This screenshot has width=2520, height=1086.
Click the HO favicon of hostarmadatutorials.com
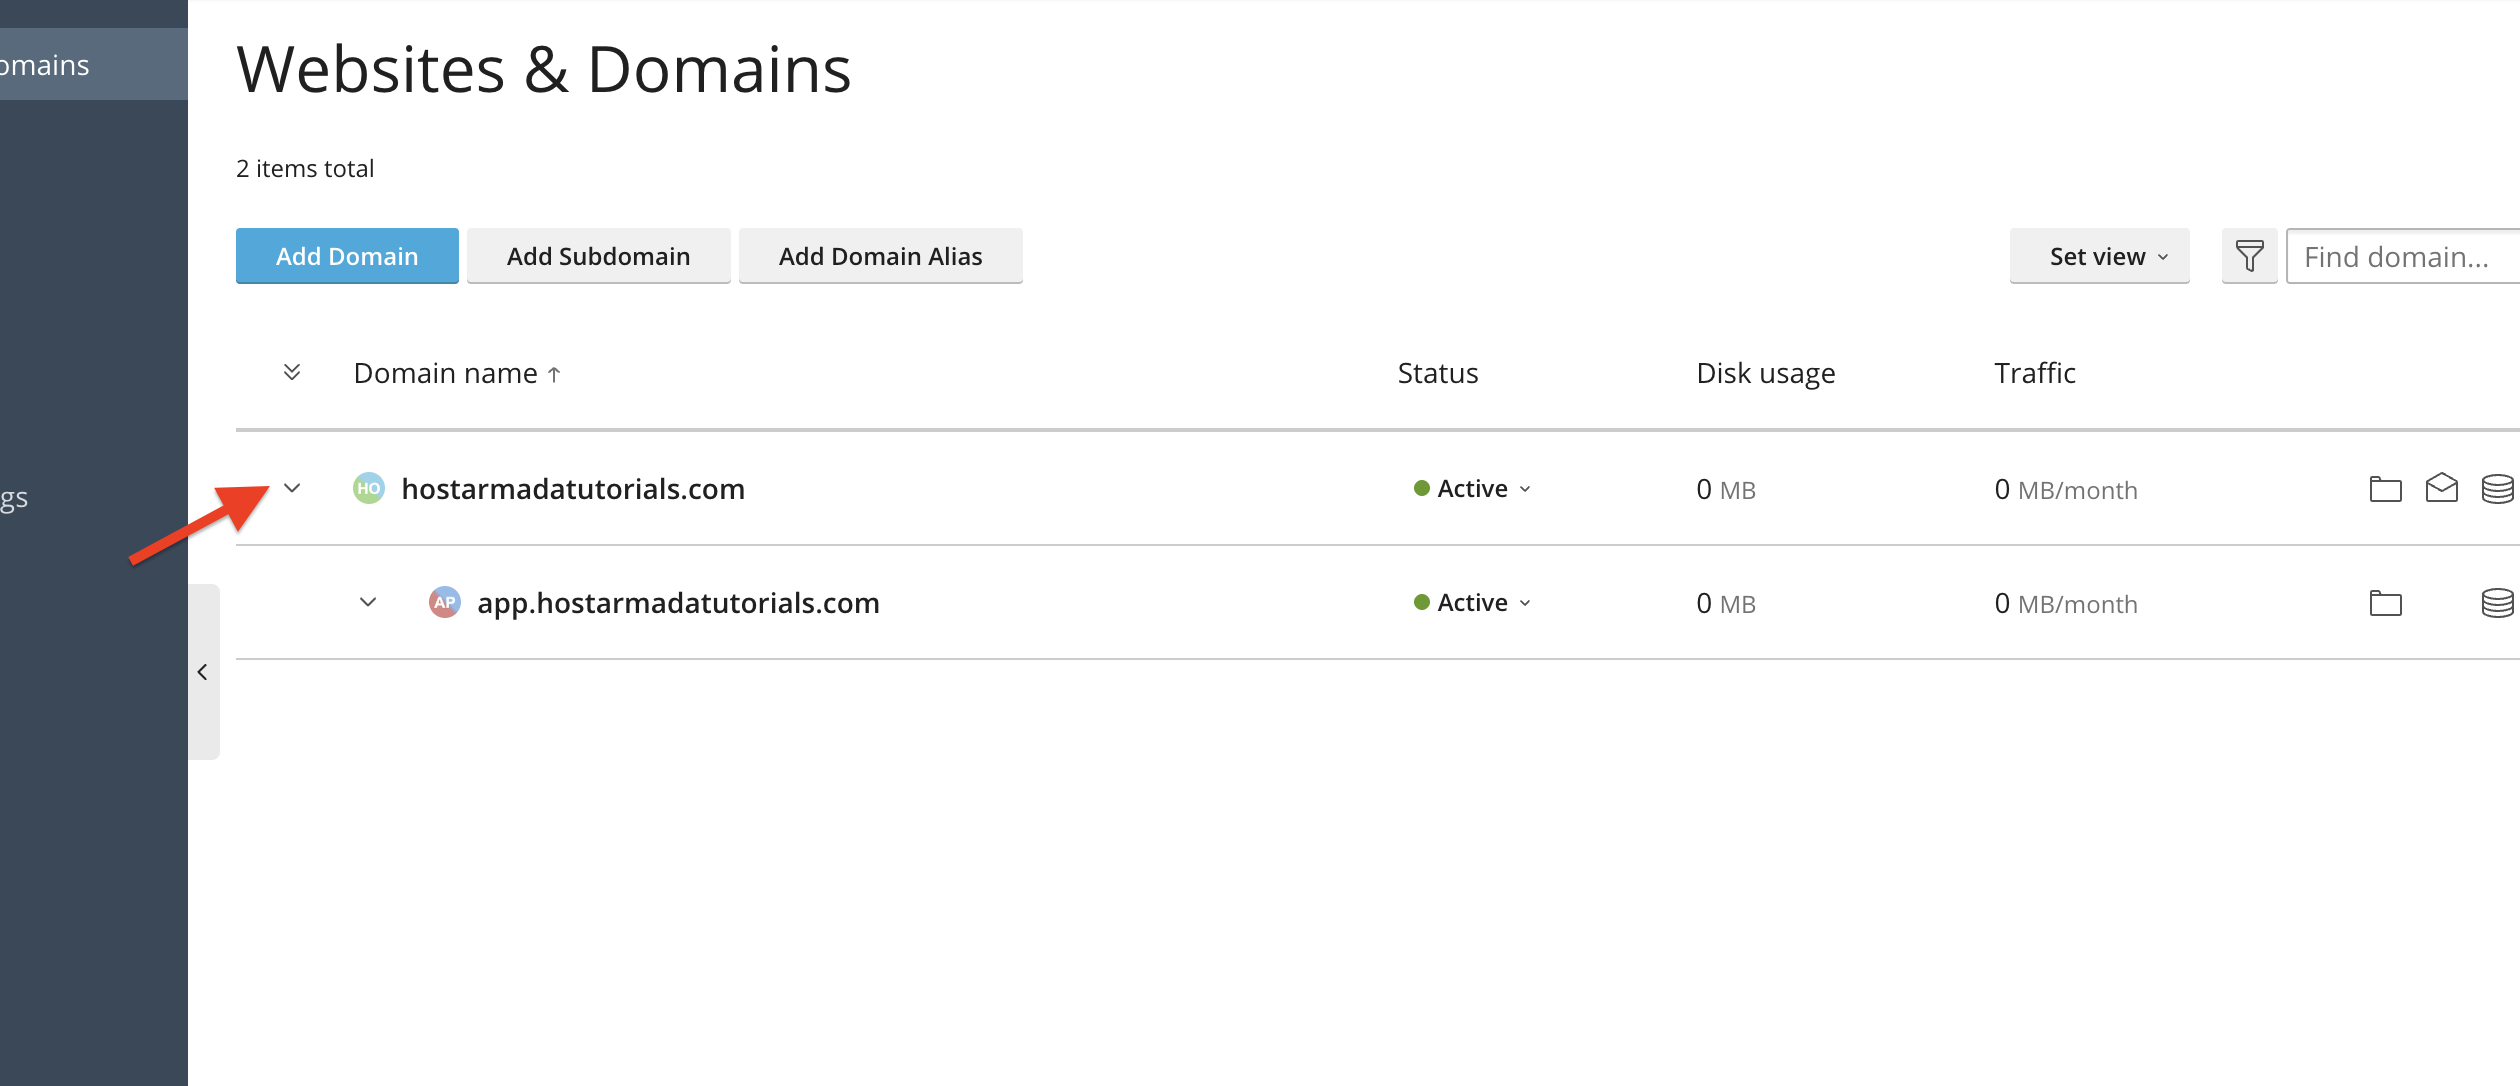369,488
